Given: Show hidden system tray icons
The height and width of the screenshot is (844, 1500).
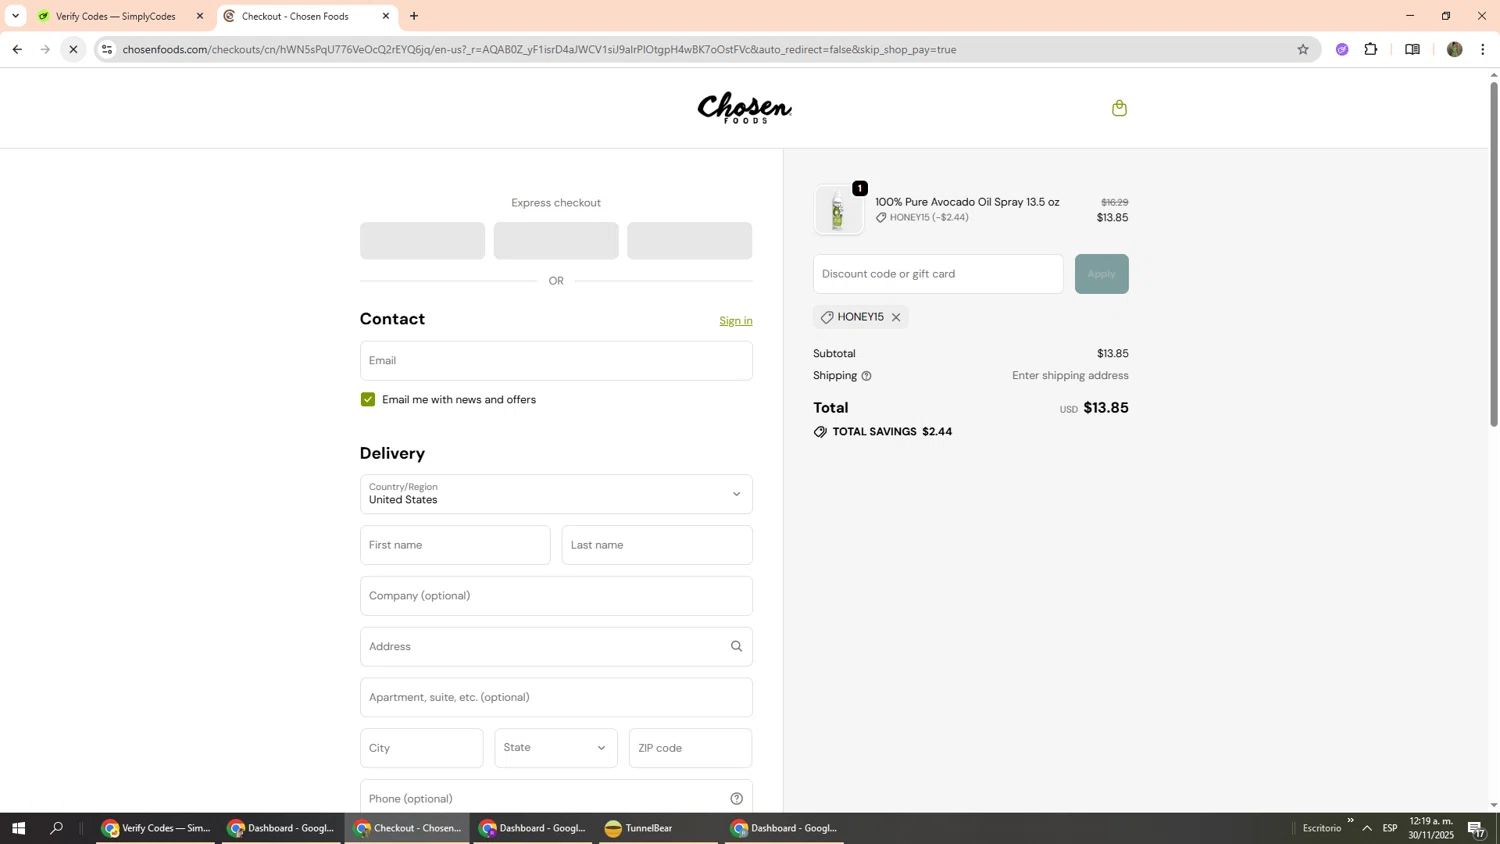Looking at the screenshot, I should [1367, 828].
